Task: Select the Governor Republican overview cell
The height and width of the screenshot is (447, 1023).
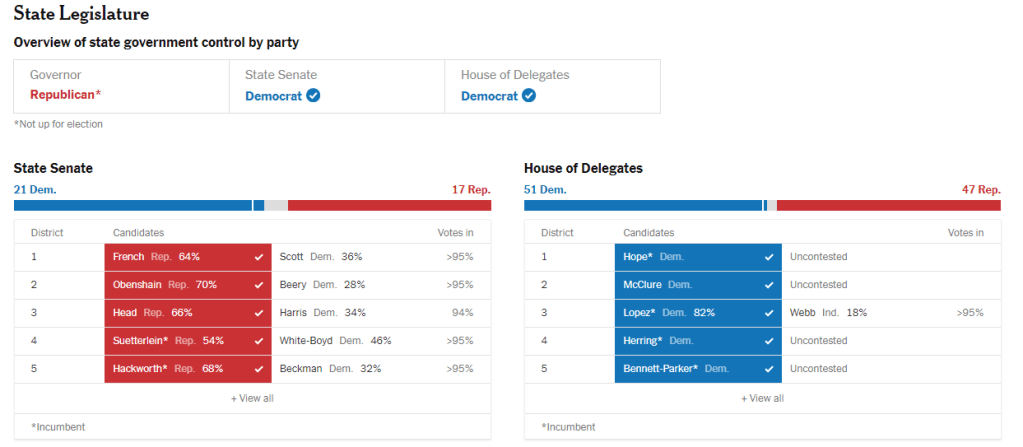Action: 121,86
